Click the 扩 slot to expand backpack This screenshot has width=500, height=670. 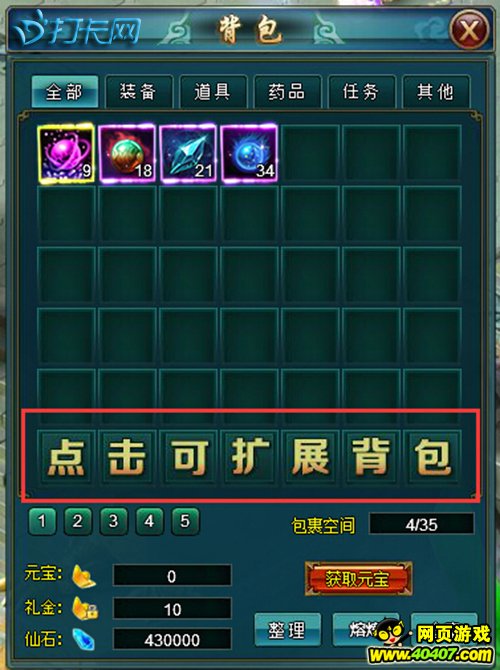[x=249, y=457]
